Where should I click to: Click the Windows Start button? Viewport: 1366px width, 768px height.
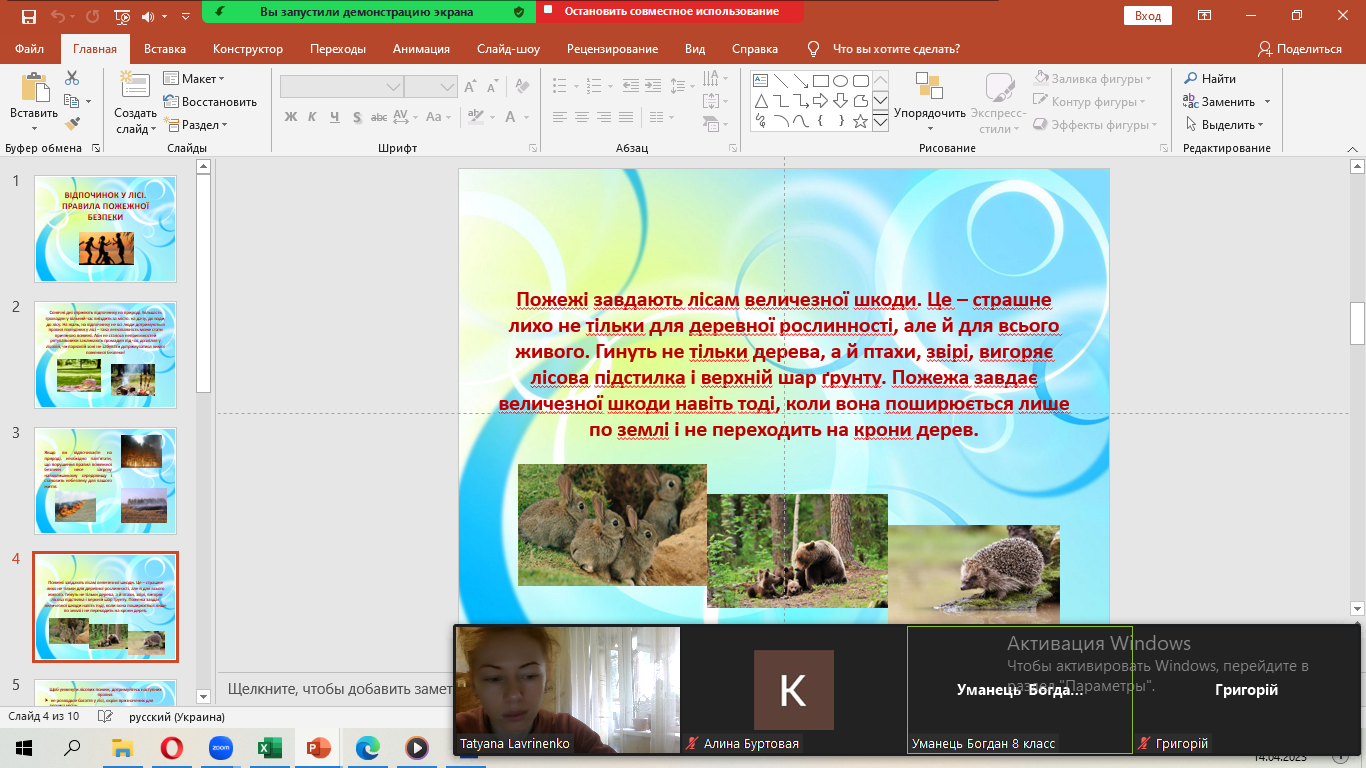pos(24,747)
